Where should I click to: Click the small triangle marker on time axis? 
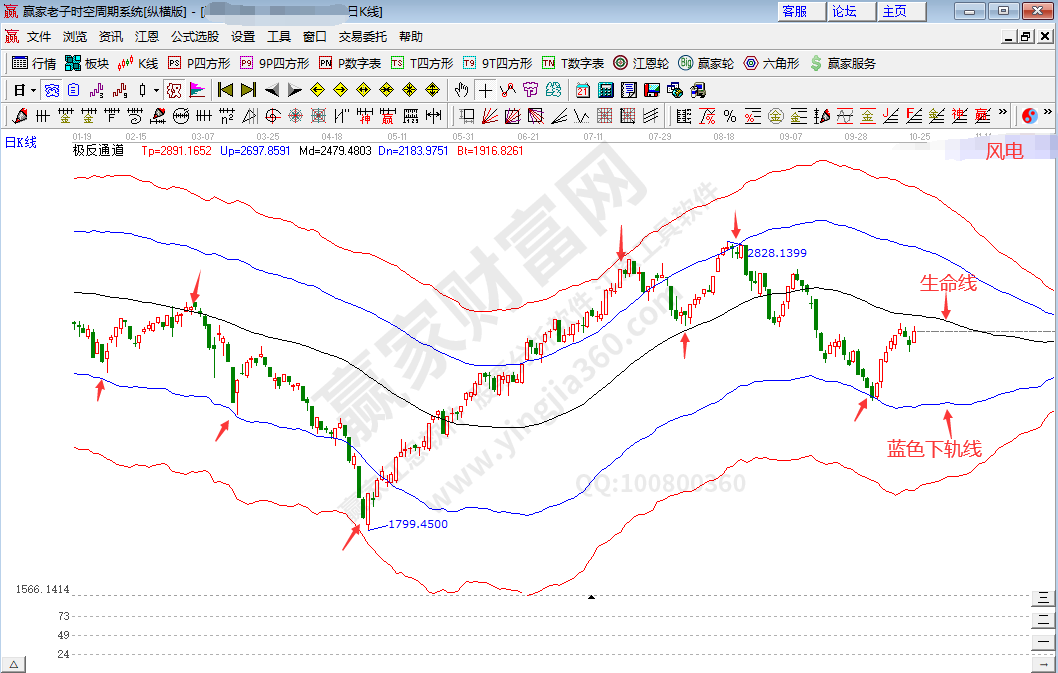tap(591, 596)
